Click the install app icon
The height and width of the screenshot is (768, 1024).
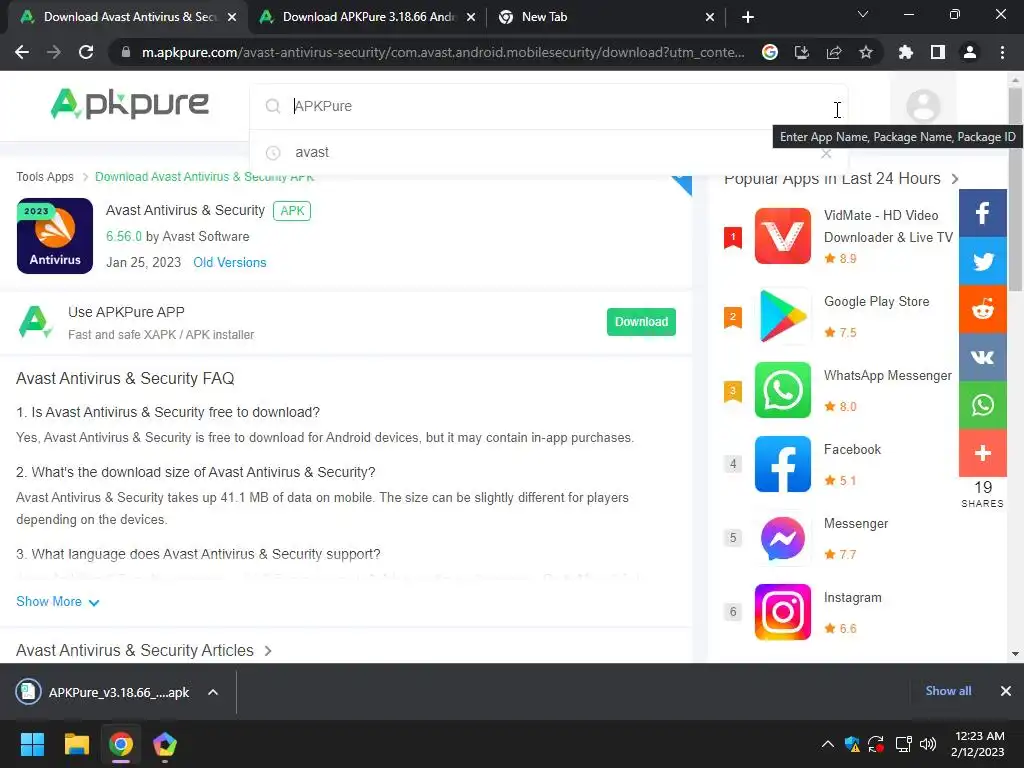point(802,52)
